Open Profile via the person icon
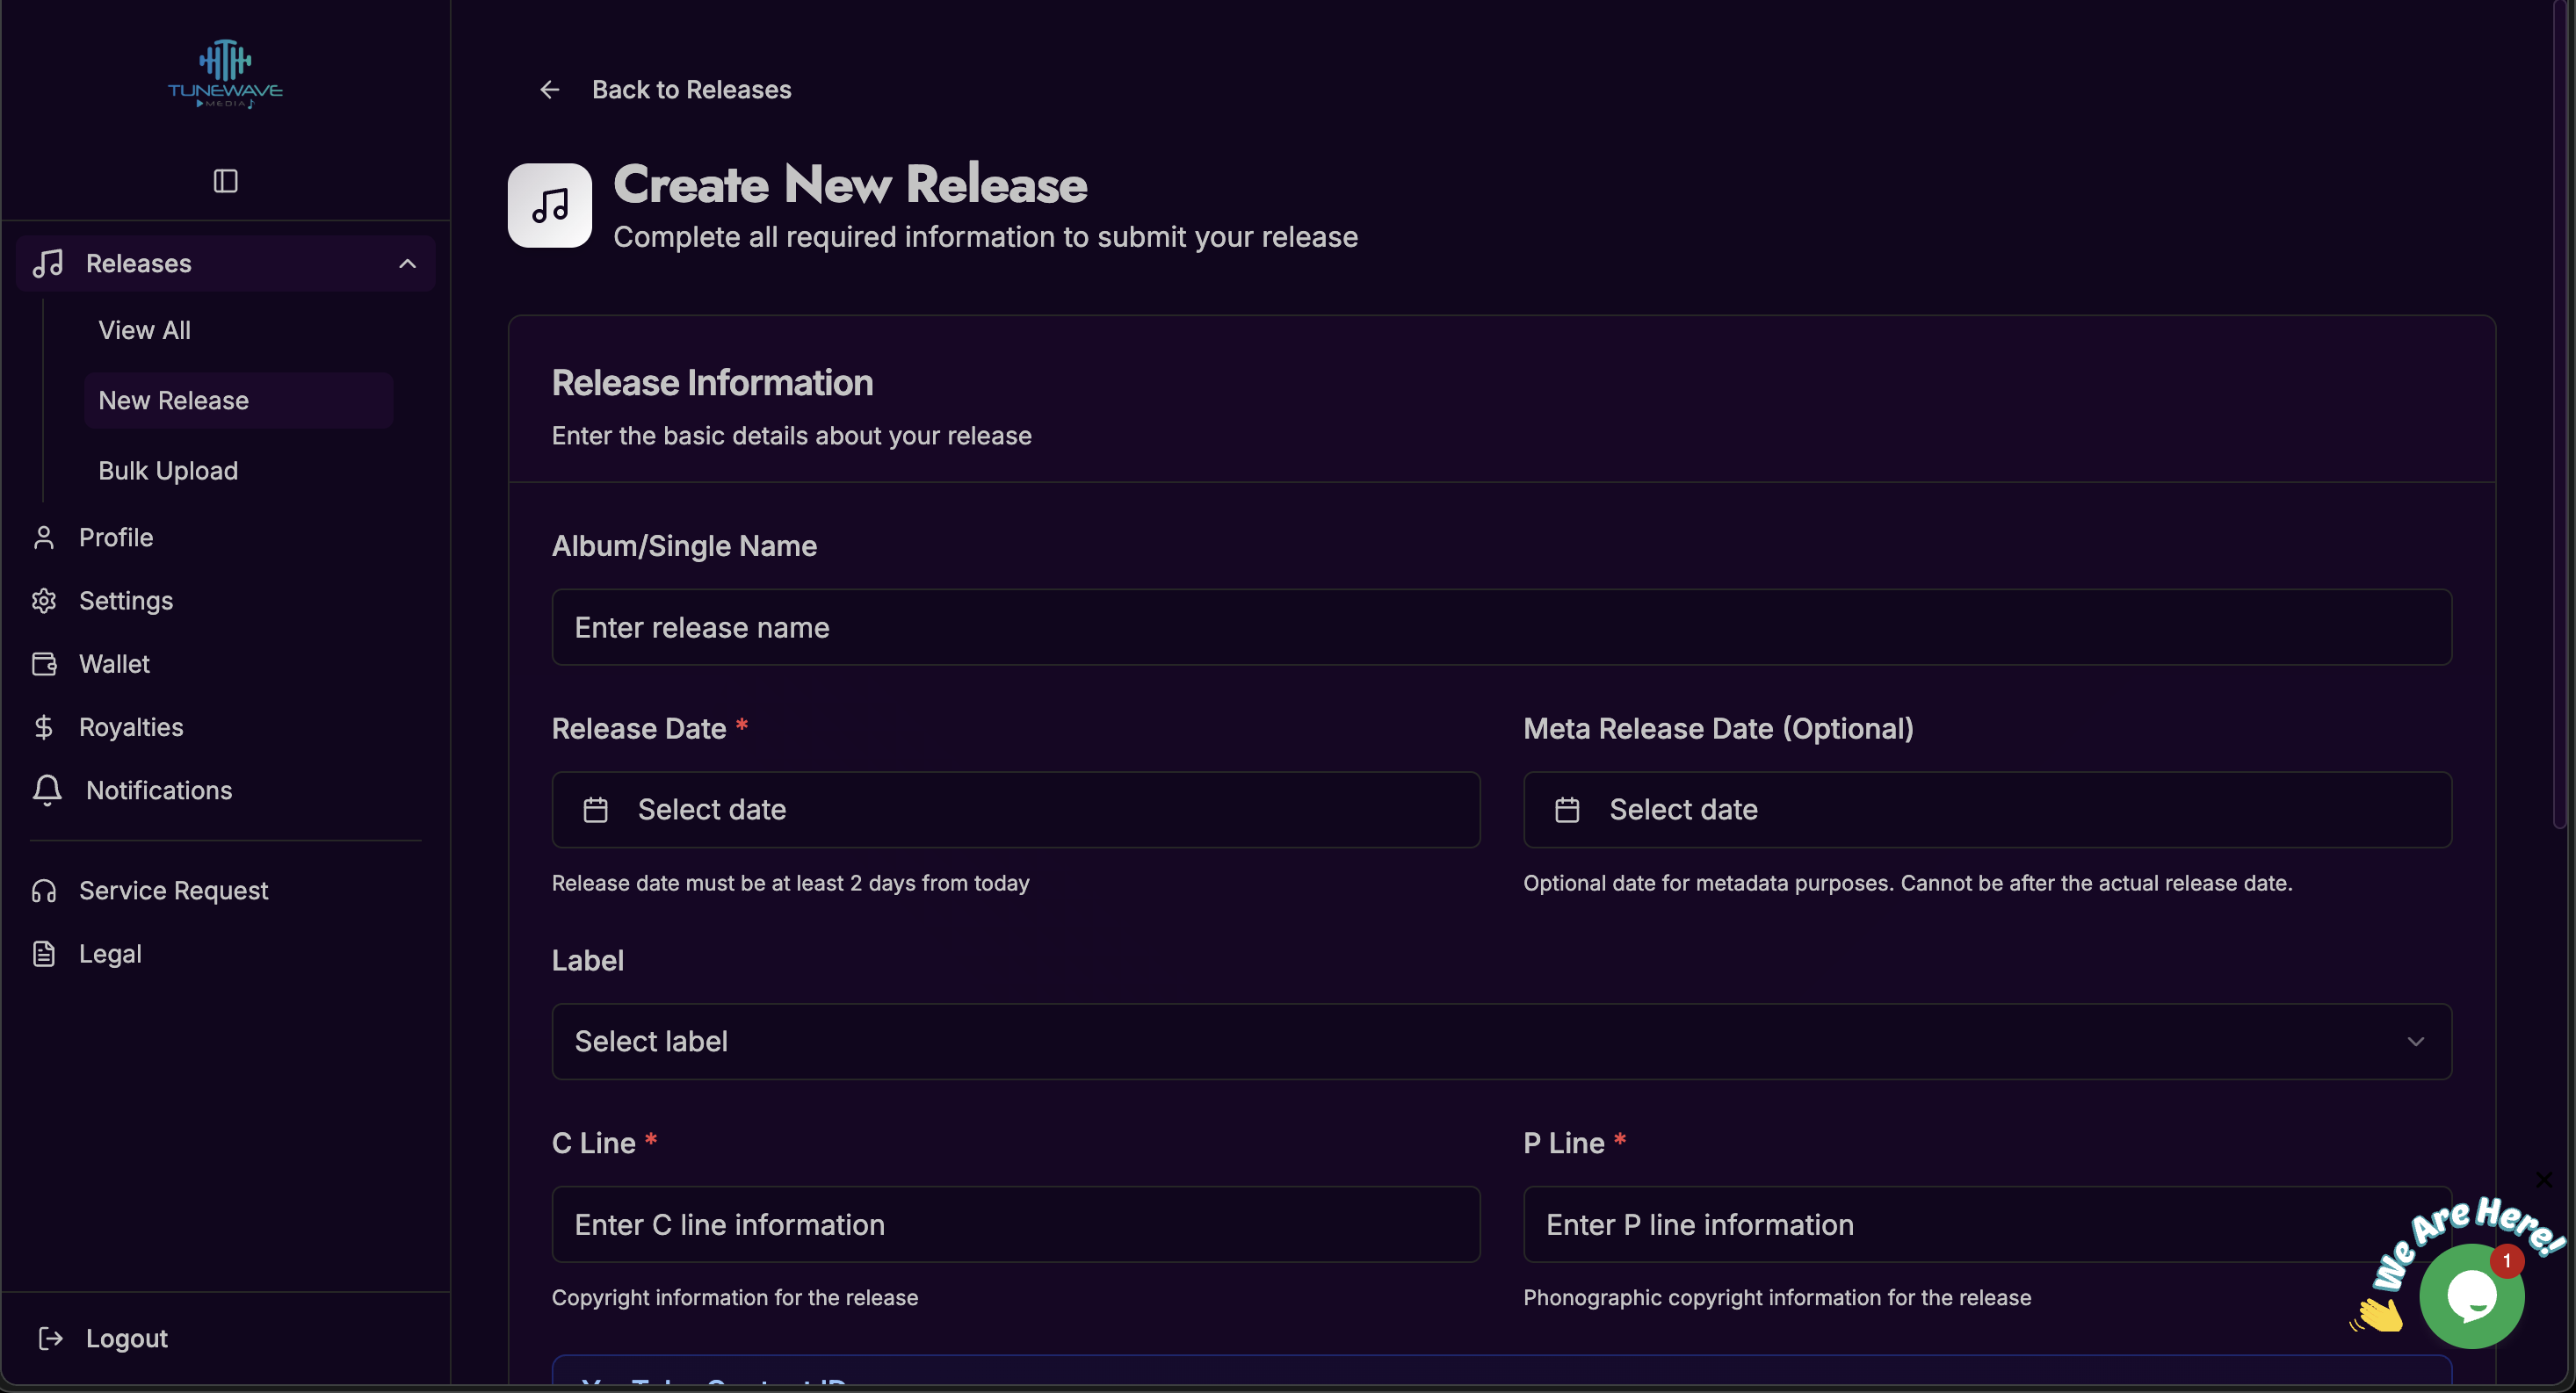Image resolution: width=2576 pixels, height=1393 pixels. [x=45, y=537]
